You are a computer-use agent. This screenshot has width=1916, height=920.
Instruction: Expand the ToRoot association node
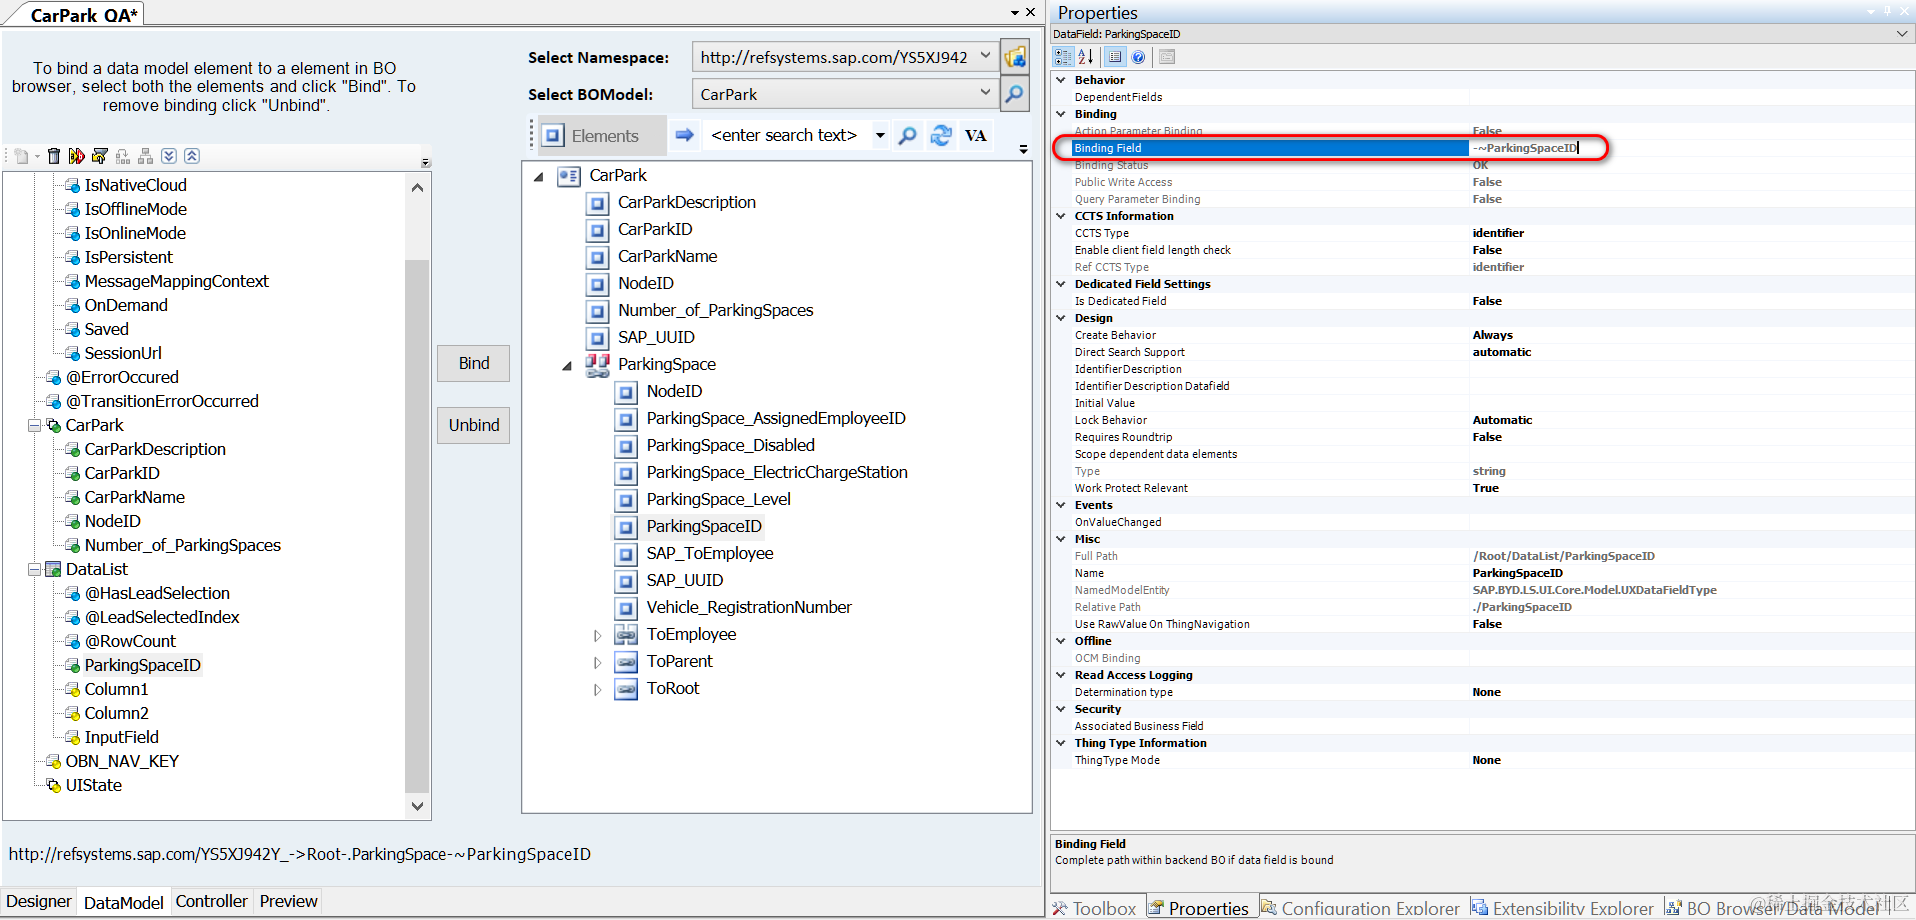(x=597, y=690)
